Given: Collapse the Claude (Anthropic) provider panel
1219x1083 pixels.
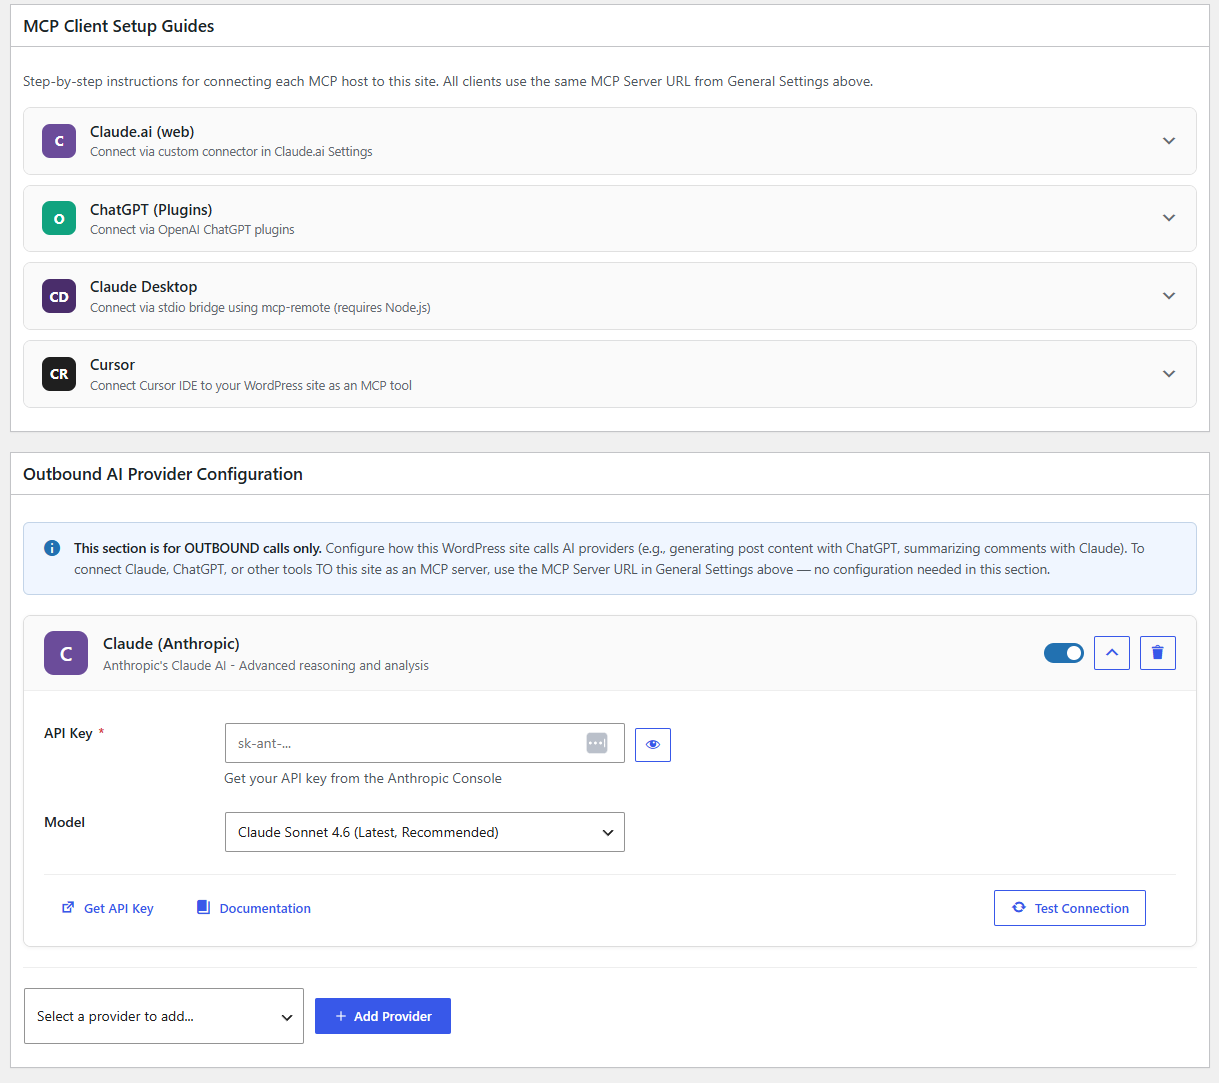Looking at the screenshot, I should 1112,653.
